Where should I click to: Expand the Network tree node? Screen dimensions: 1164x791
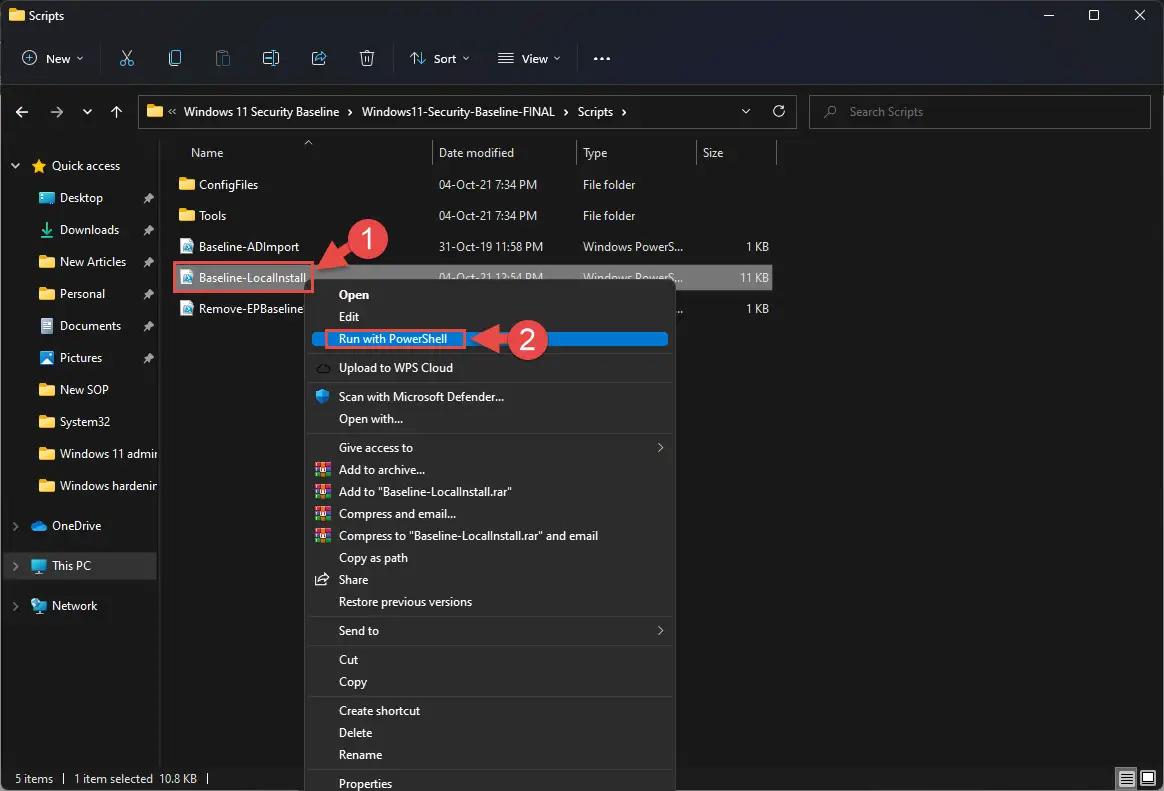(x=16, y=606)
